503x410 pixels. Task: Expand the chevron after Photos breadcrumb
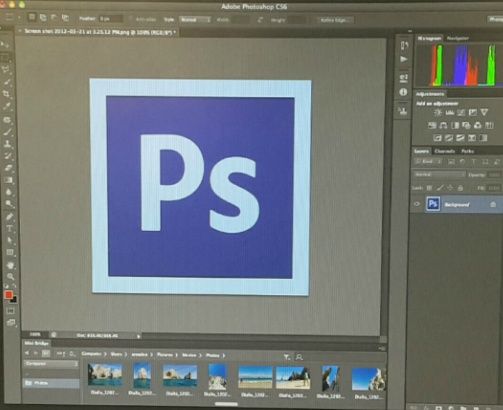pyautogui.click(x=224, y=356)
